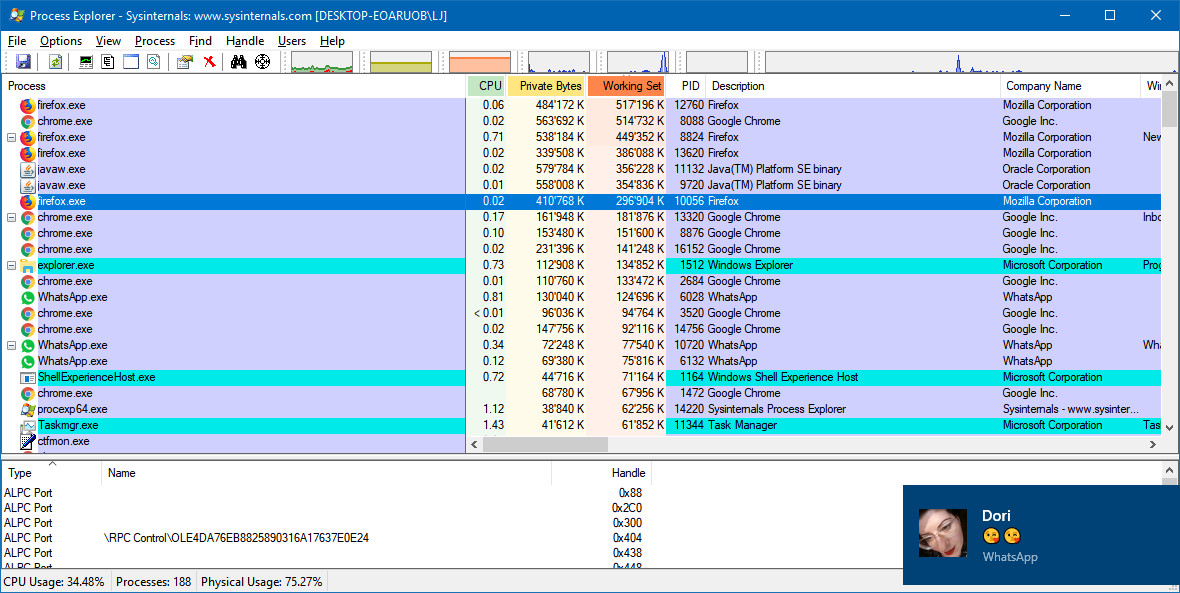
Task: Click the Save toolbar icon
Action: (23, 62)
